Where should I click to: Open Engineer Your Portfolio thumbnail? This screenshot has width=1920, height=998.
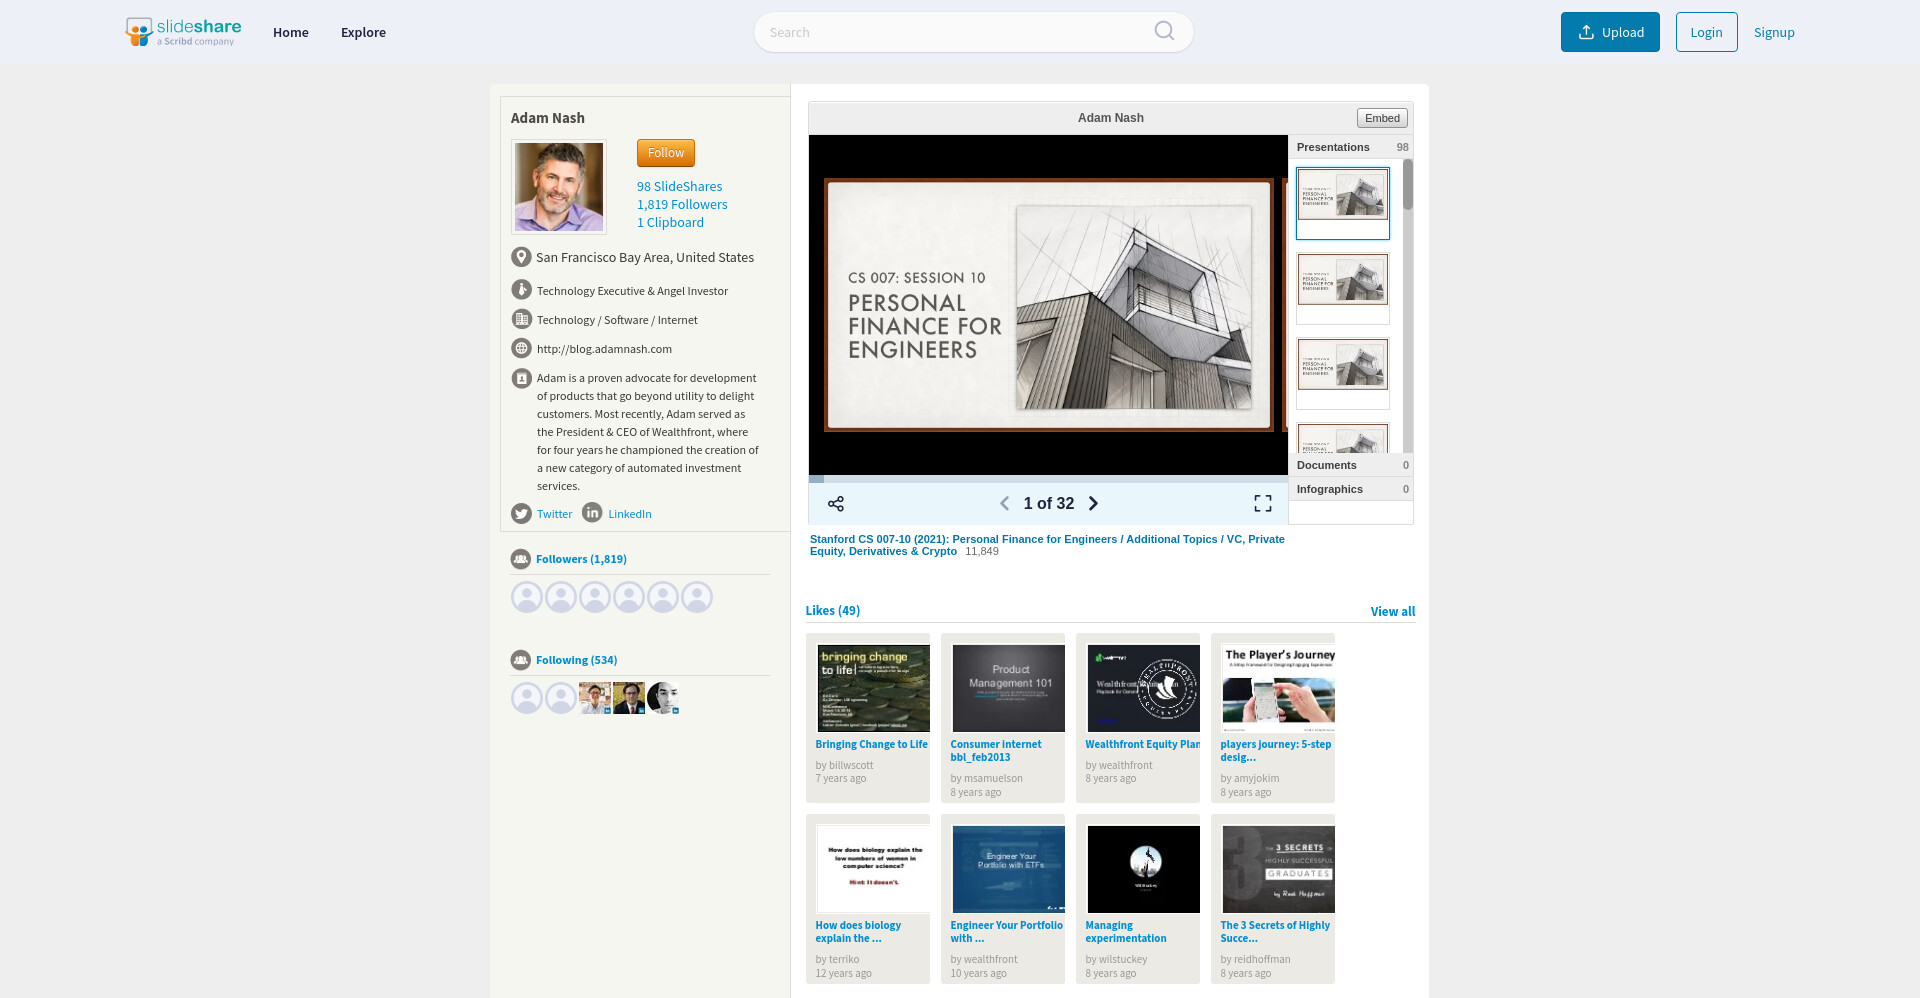[x=1008, y=869]
